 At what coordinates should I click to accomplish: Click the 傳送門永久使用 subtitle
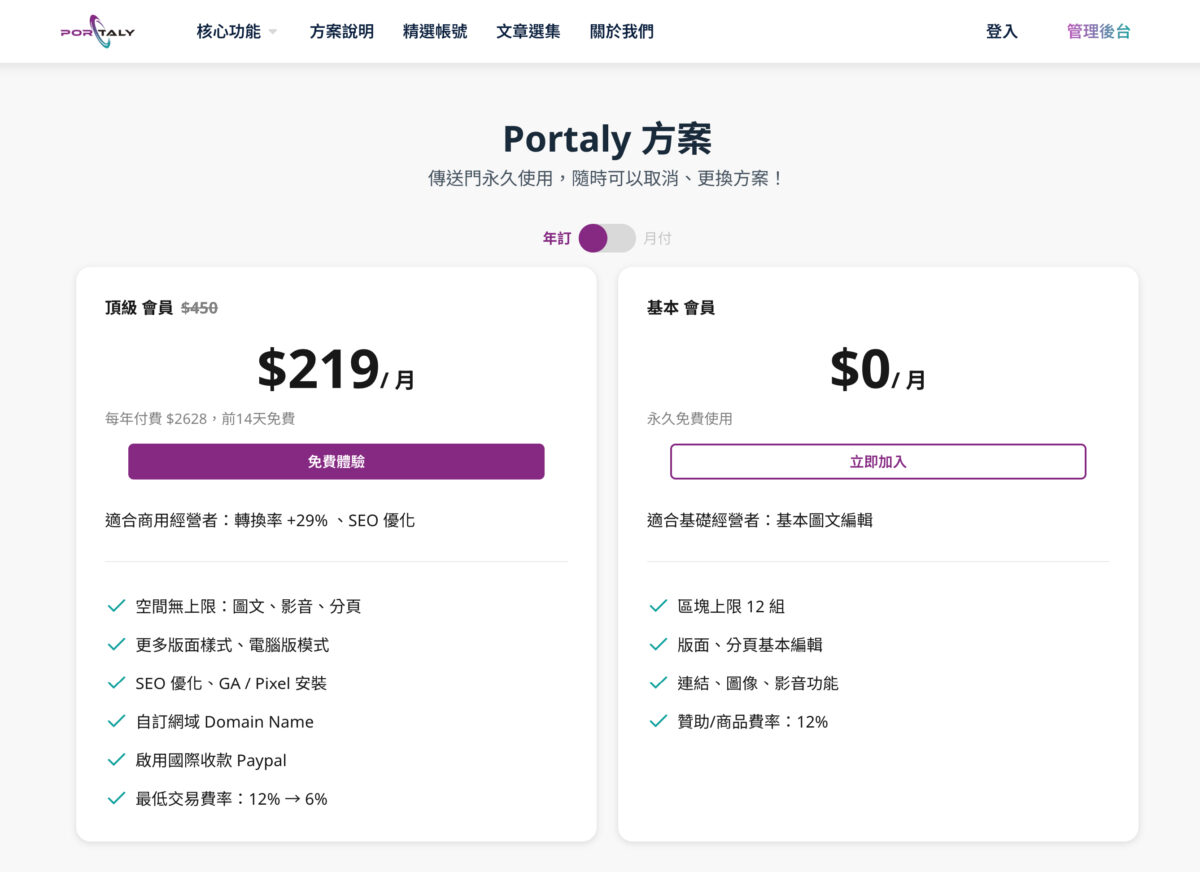click(x=607, y=179)
